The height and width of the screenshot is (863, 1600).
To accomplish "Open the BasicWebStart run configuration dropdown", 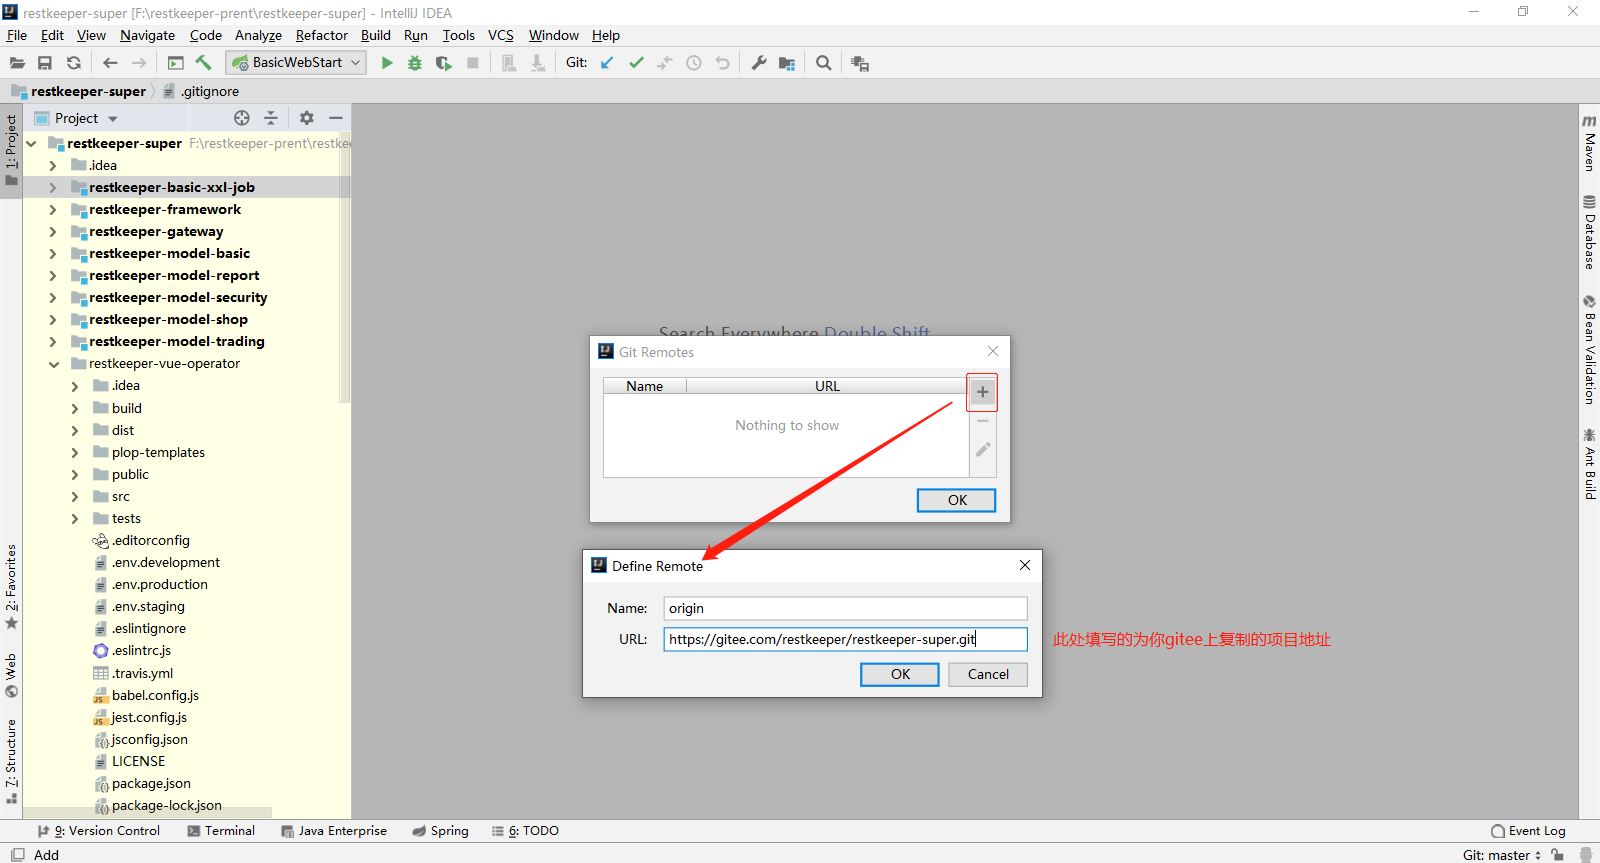I will (x=296, y=62).
